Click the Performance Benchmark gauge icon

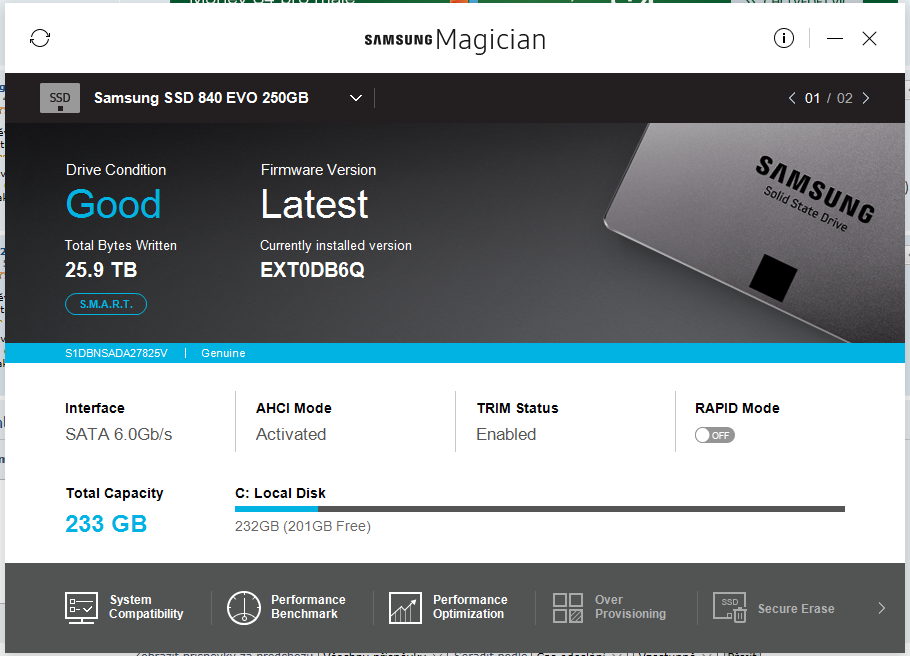[244, 607]
